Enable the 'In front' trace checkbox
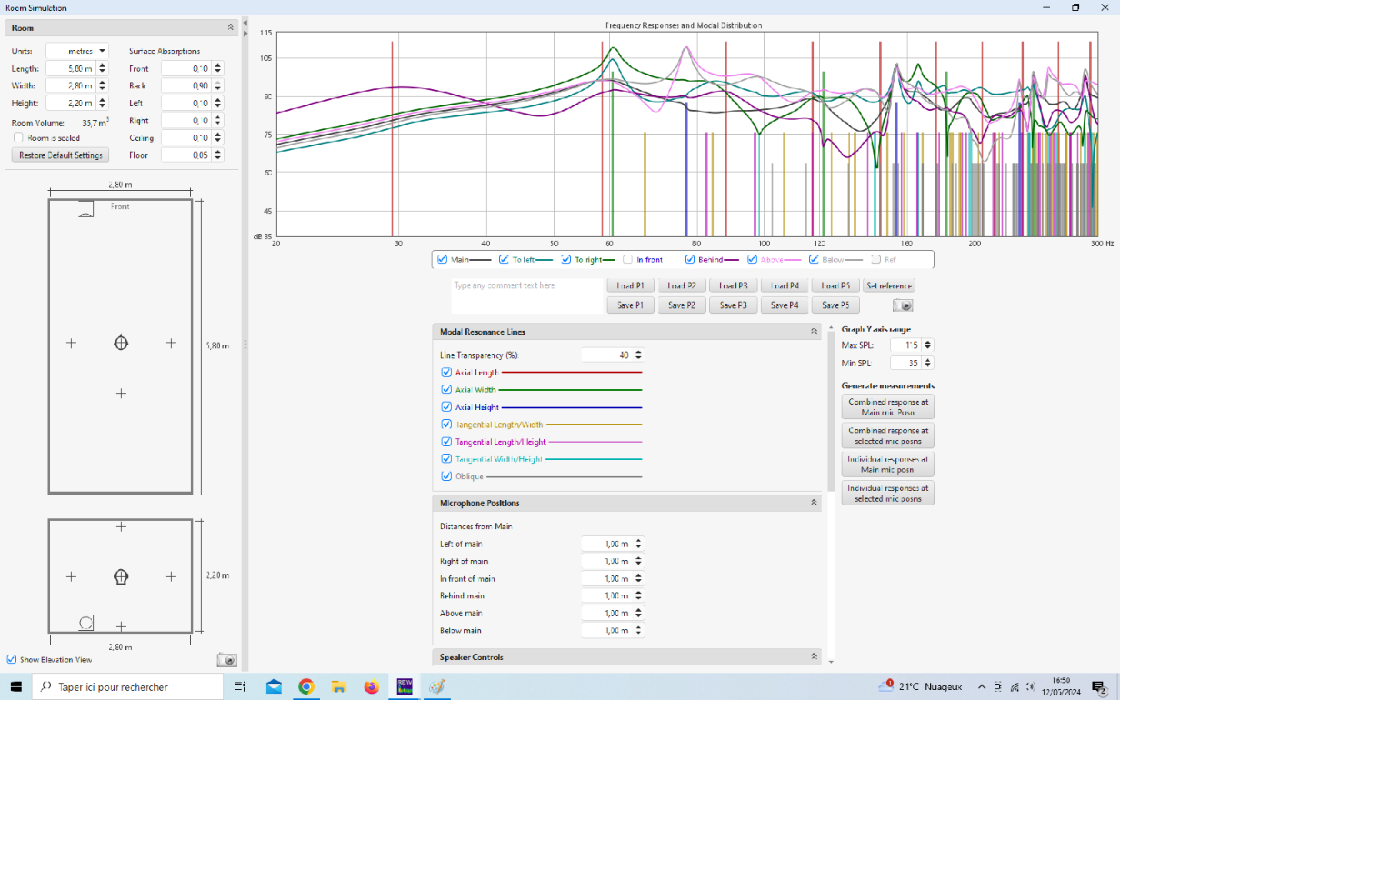The width and height of the screenshot is (1400, 875). [x=628, y=260]
